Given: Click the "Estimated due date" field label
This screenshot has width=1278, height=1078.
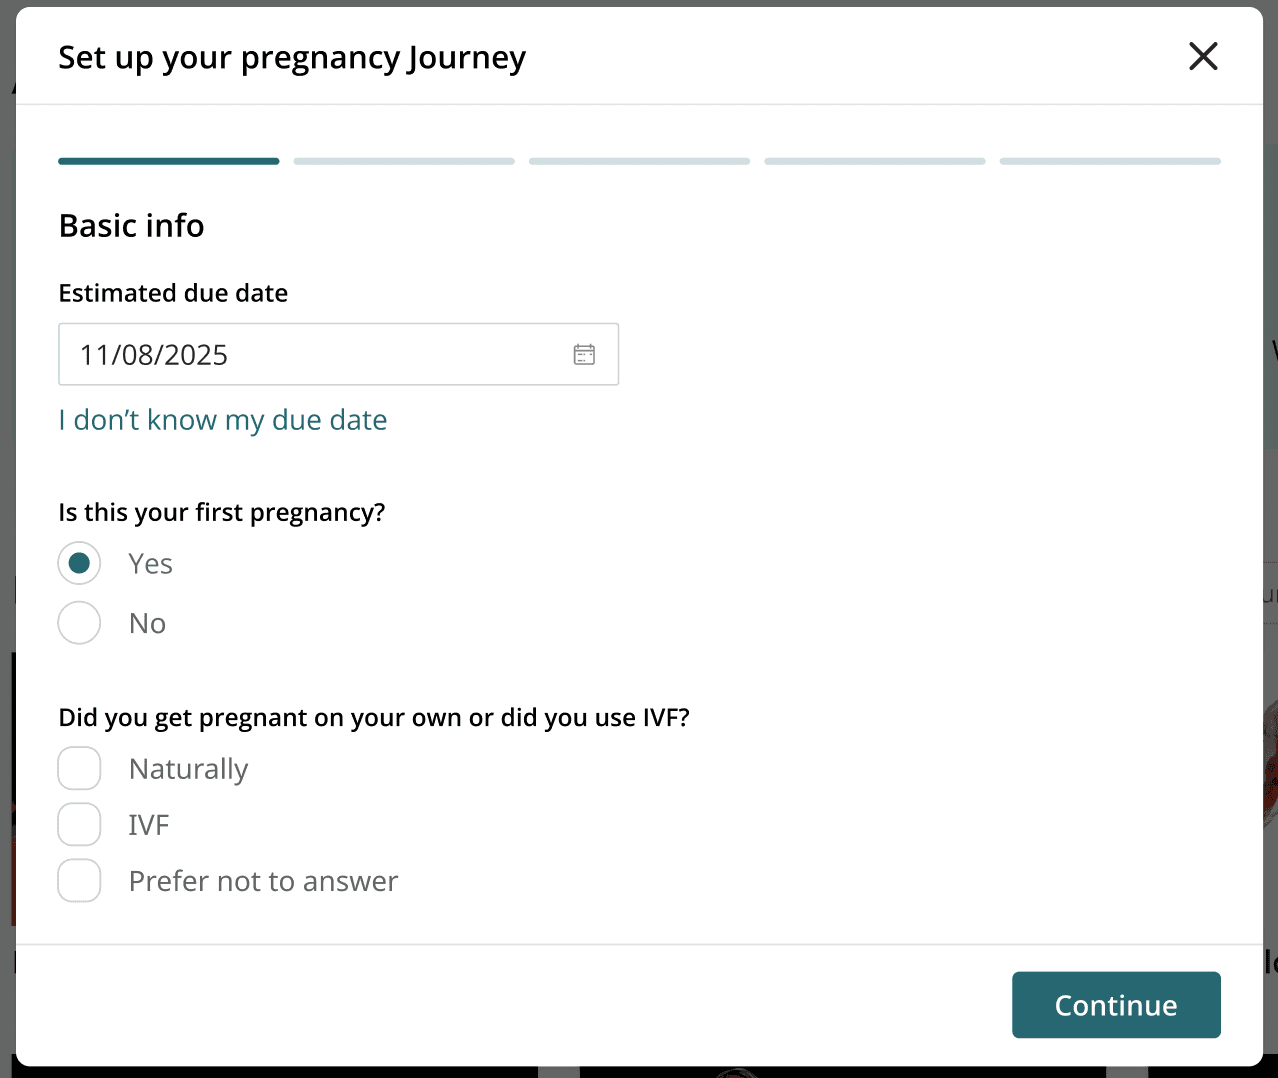Looking at the screenshot, I should [x=173, y=293].
